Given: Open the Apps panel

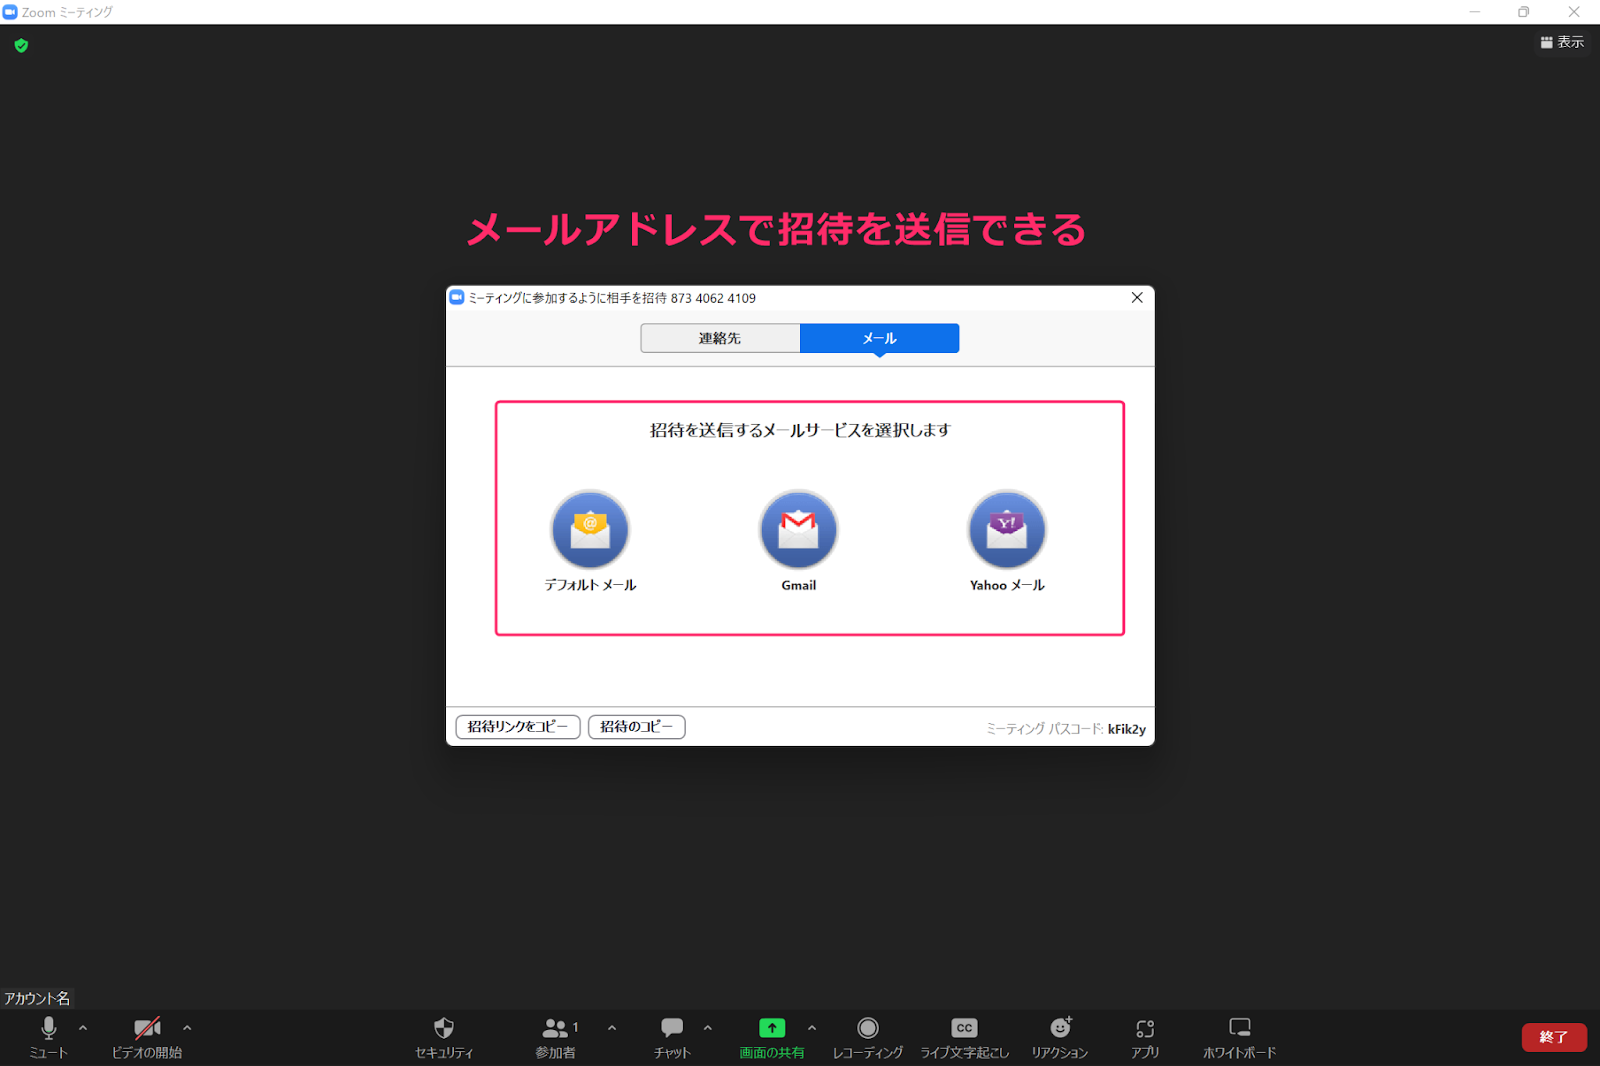Looking at the screenshot, I should pyautogui.click(x=1145, y=1037).
